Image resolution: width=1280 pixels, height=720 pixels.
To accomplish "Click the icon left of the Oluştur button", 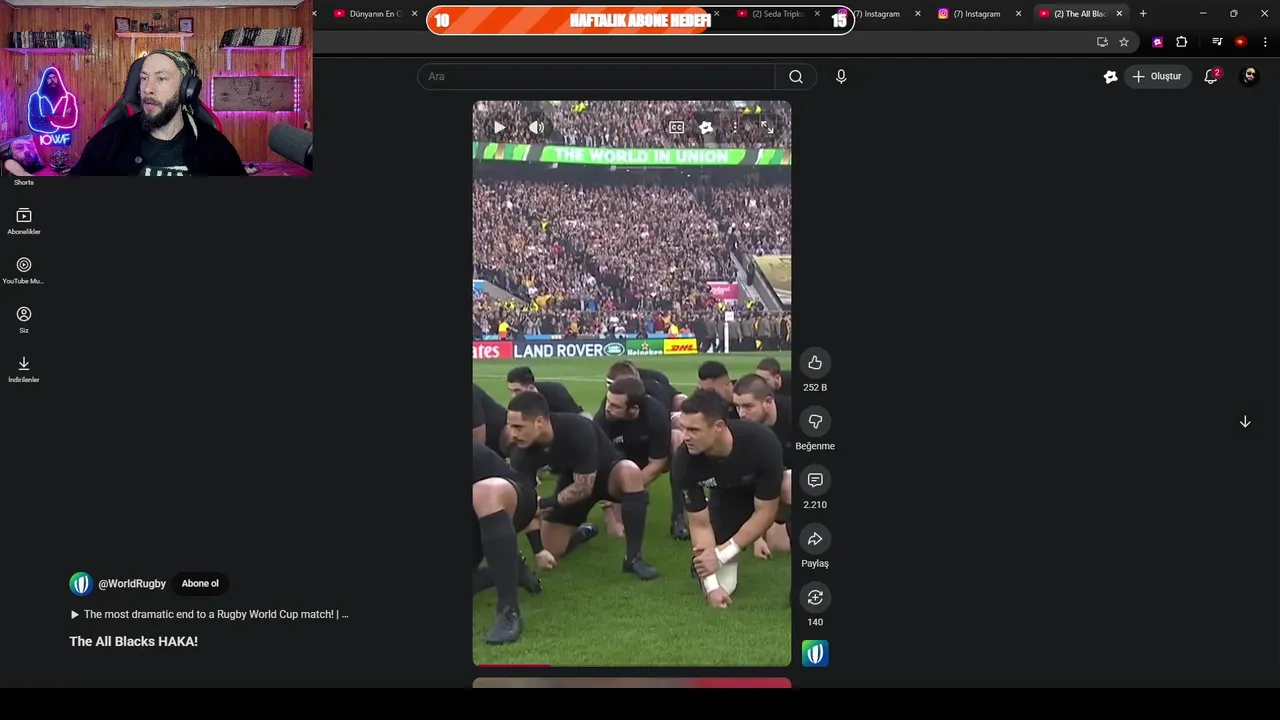I will click(x=1110, y=76).
